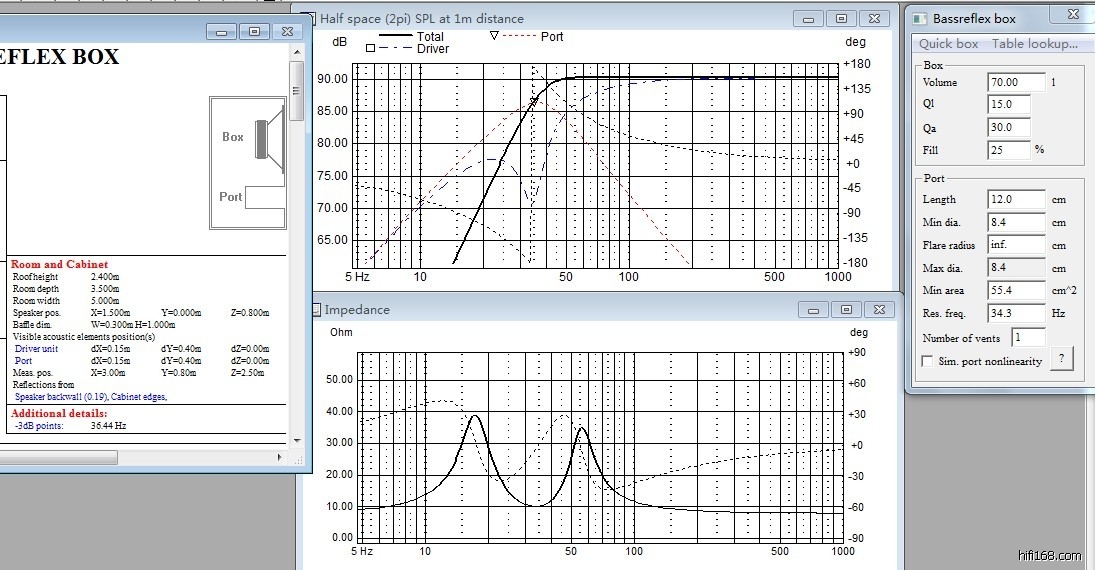Screen dimensions: 1095x570
Task: Click the Number of vents field
Action: tap(1028, 338)
